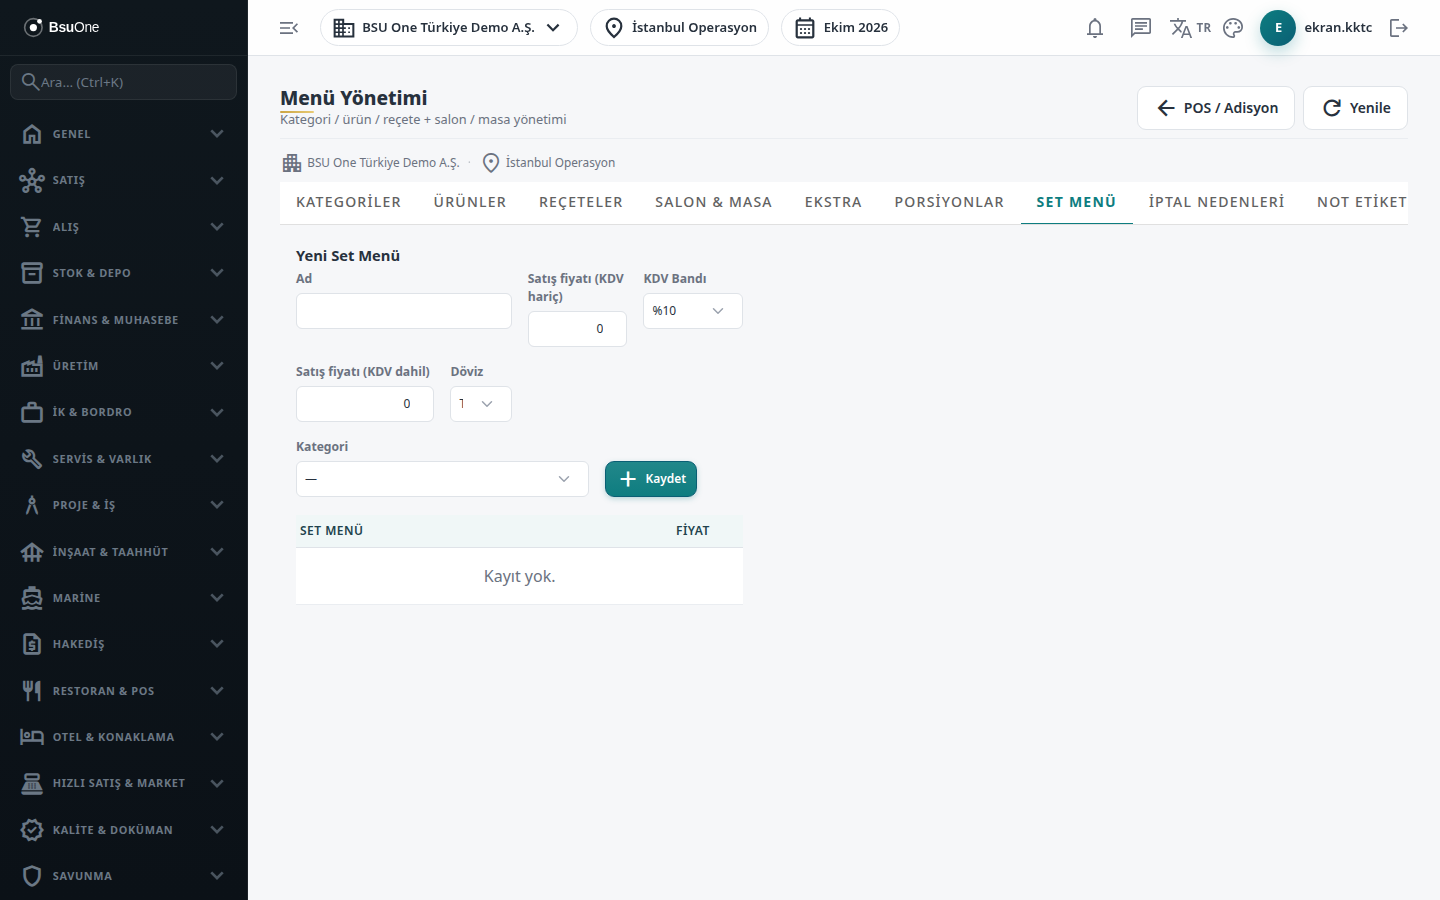Click the Yenile refresh button
The width and height of the screenshot is (1440, 900).
[1355, 108]
